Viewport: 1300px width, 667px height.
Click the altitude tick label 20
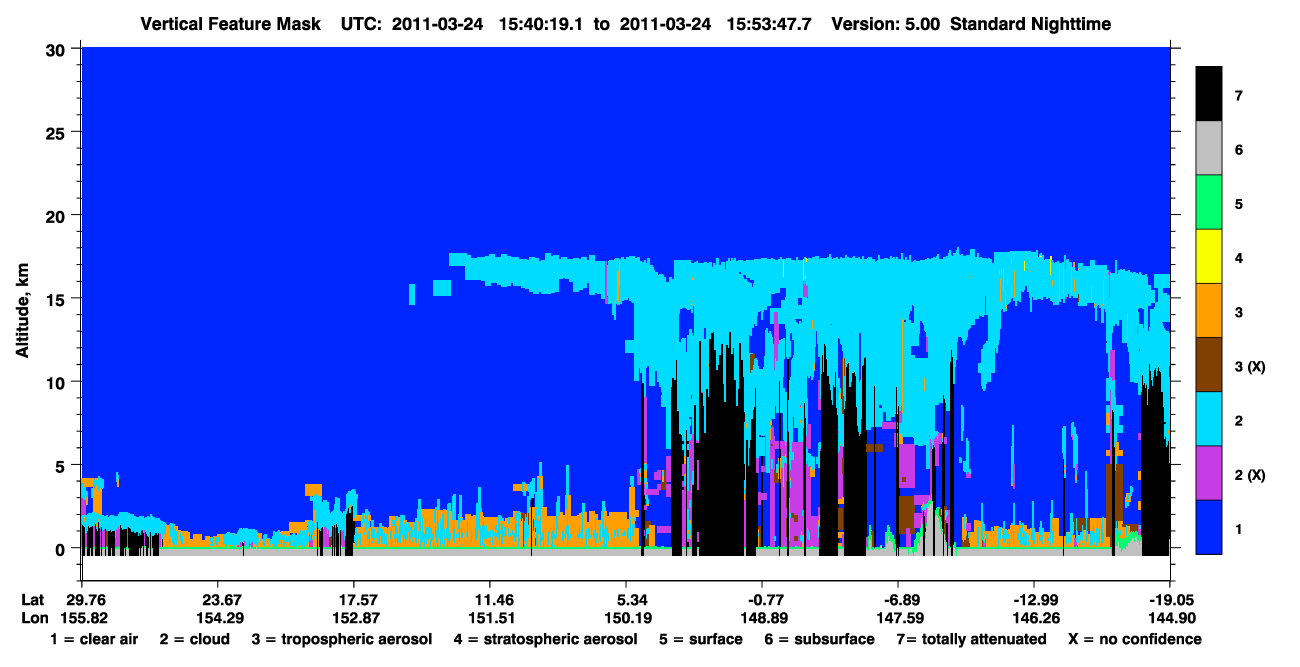(x=58, y=215)
